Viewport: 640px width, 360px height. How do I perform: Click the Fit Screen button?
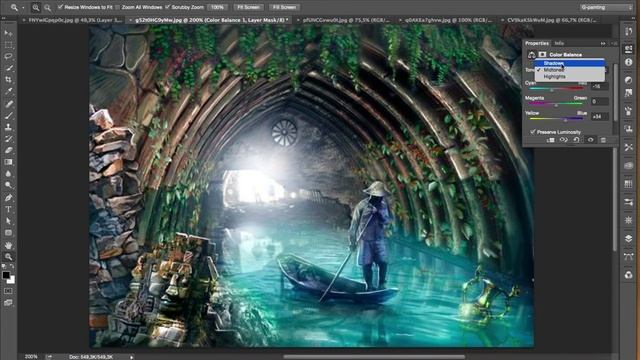point(248,7)
